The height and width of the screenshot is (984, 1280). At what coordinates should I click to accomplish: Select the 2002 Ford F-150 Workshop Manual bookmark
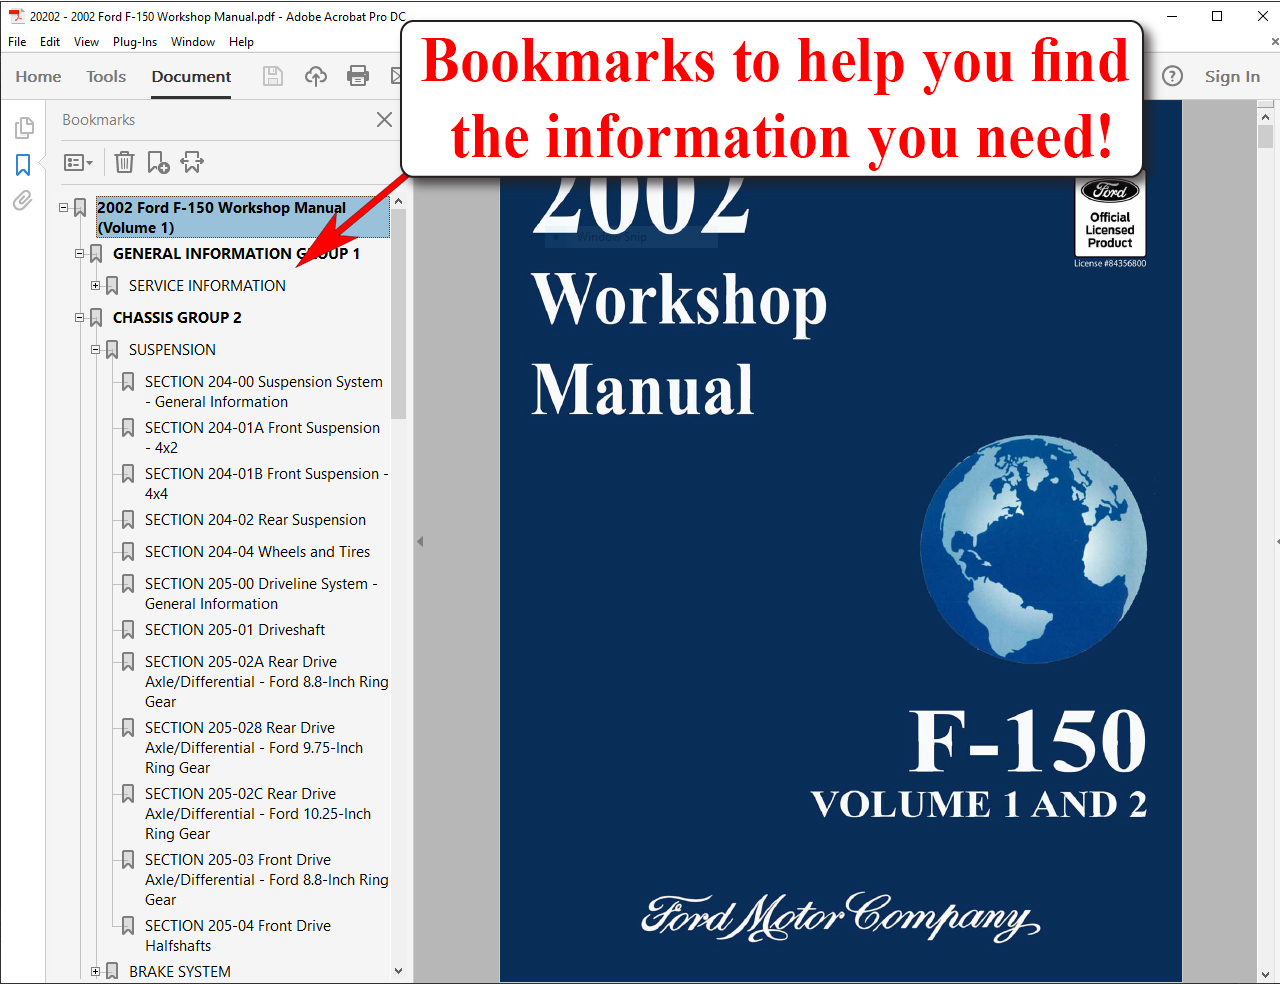[243, 218]
